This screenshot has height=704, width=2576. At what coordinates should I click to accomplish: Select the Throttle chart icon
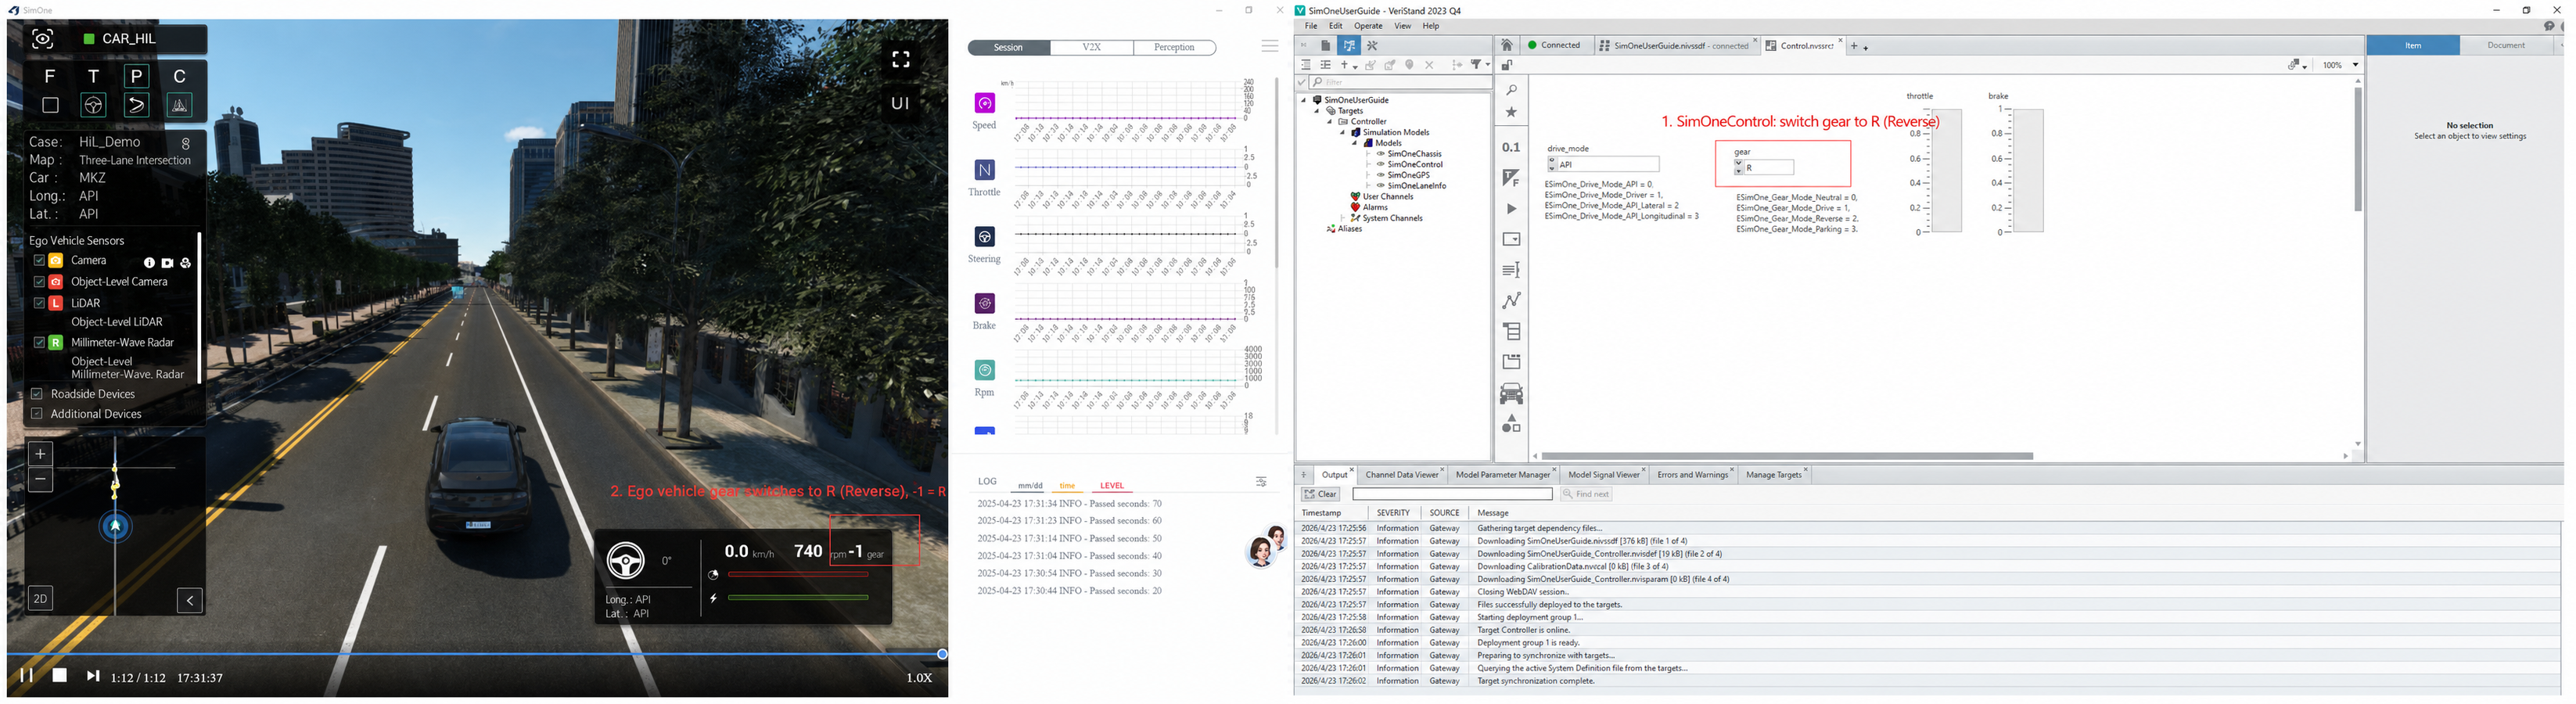985,170
